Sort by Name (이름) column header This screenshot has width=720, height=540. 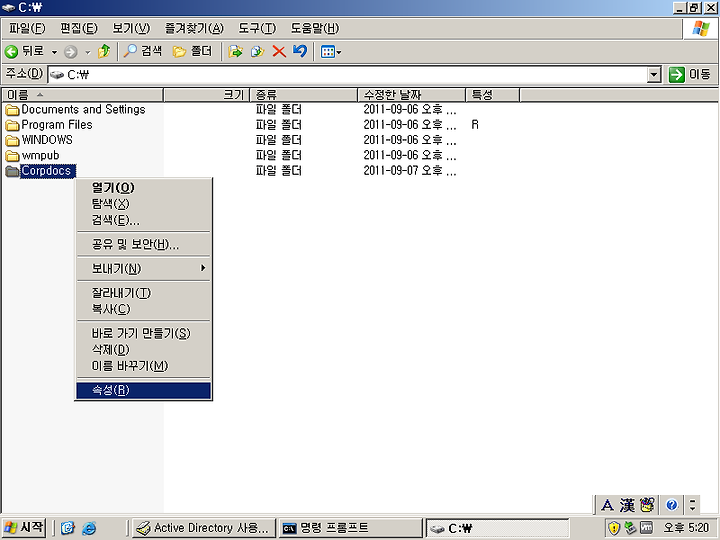(83, 95)
